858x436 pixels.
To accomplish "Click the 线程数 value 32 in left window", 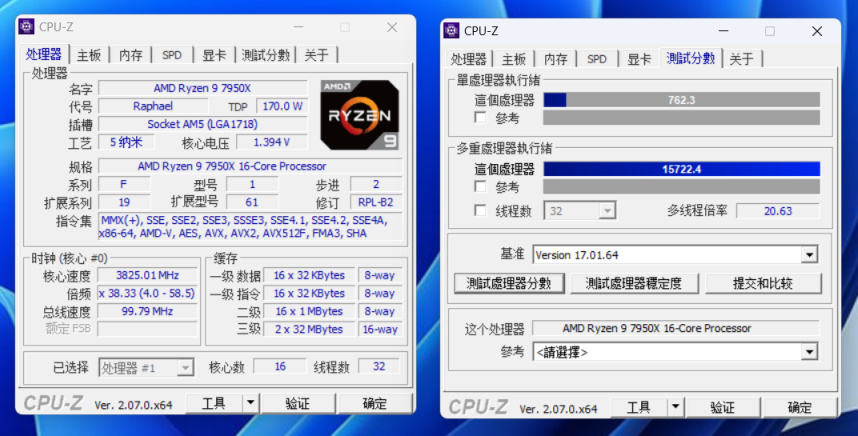I will (379, 367).
